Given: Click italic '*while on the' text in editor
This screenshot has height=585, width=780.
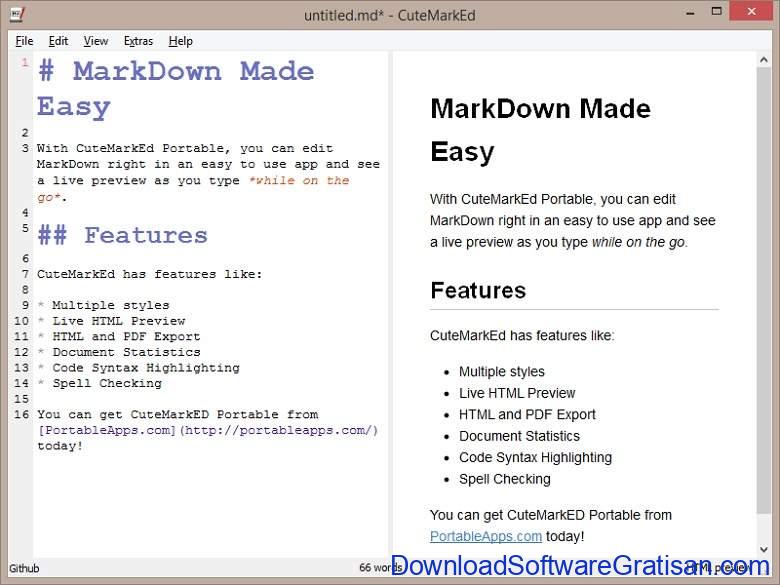Looking at the screenshot, I should pos(299,180).
